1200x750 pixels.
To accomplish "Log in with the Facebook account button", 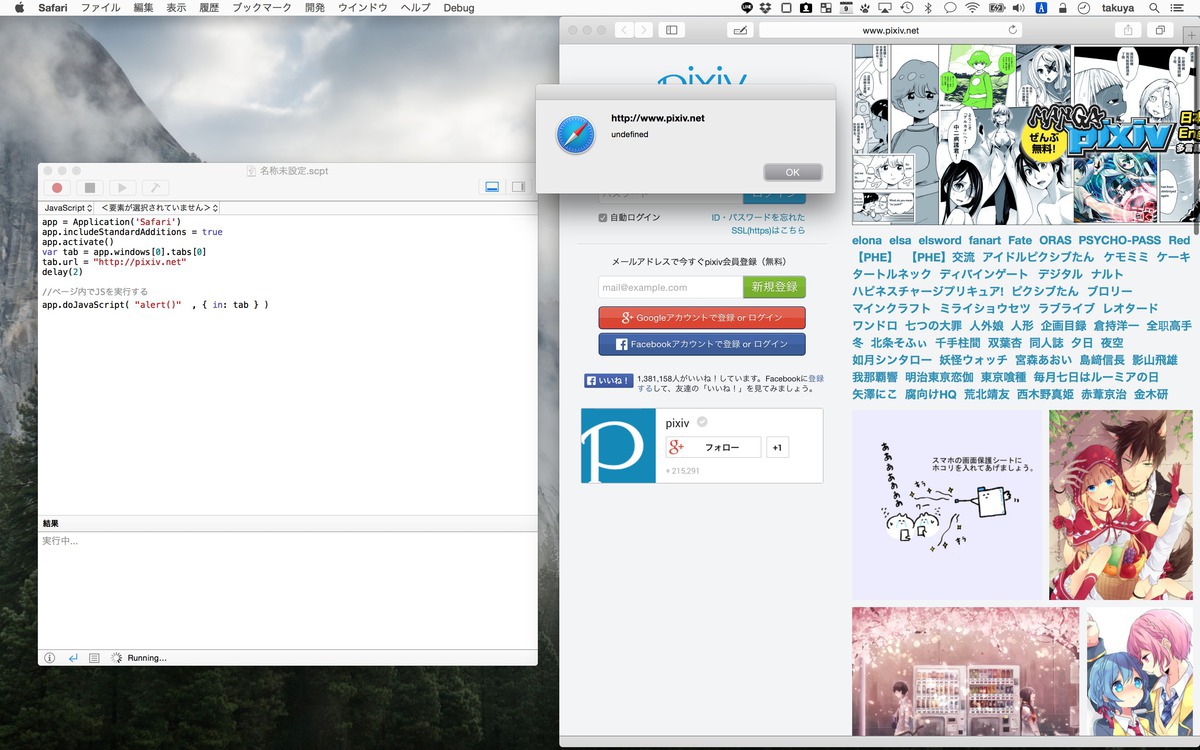I will coord(702,344).
